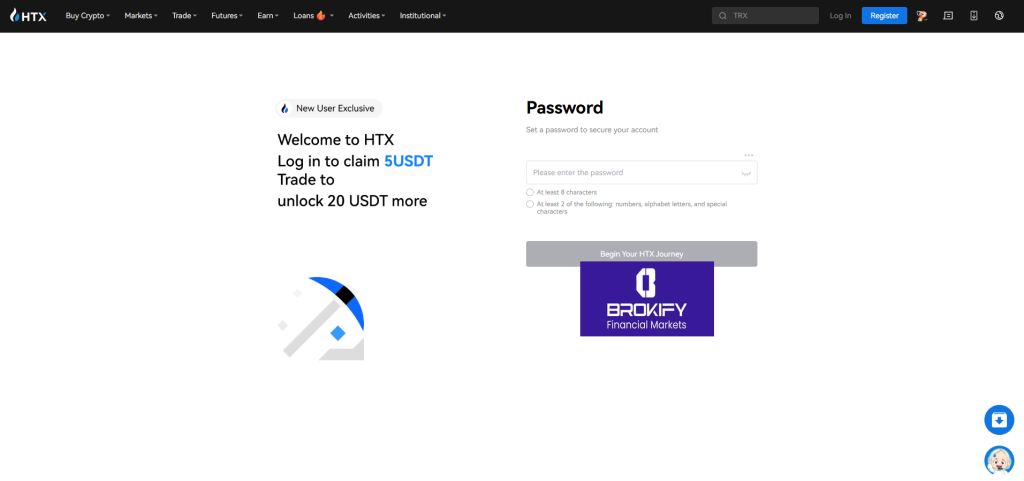
Task: Click the blue floating download button
Action: [x=999, y=420]
